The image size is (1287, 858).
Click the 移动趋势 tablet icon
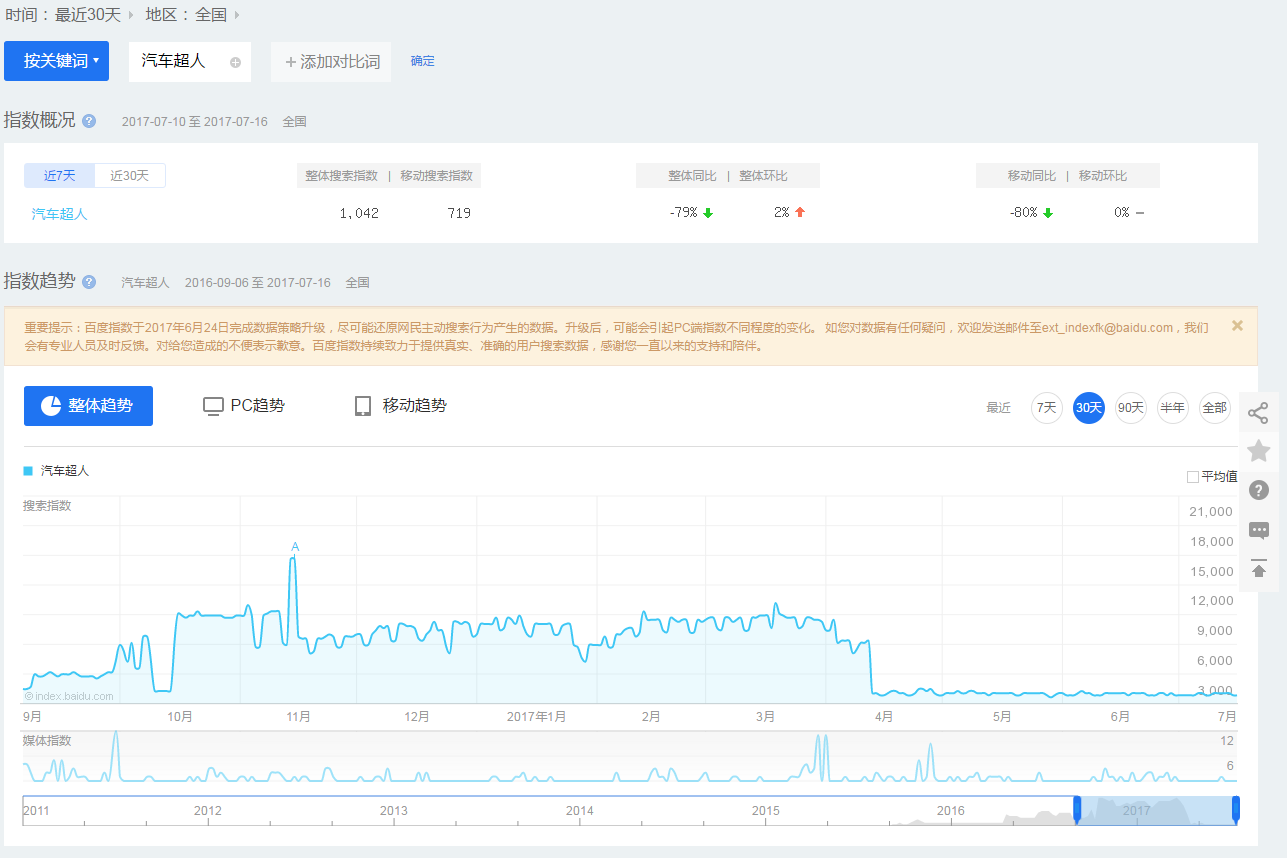pos(363,406)
